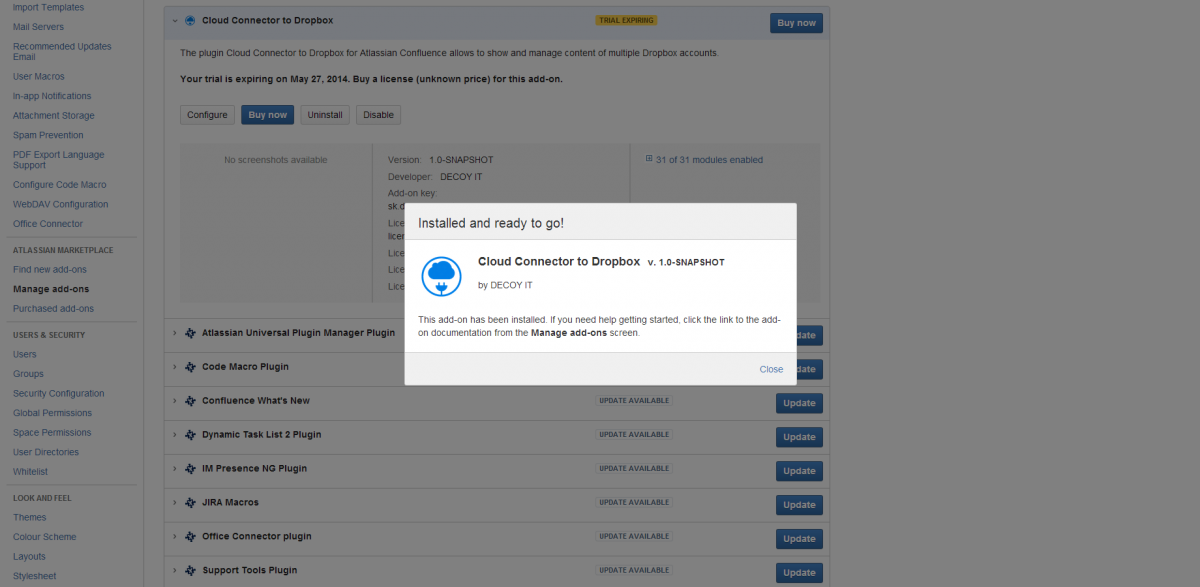Open User Directories in the sidebar
This screenshot has width=1200, height=587.
coord(46,452)
